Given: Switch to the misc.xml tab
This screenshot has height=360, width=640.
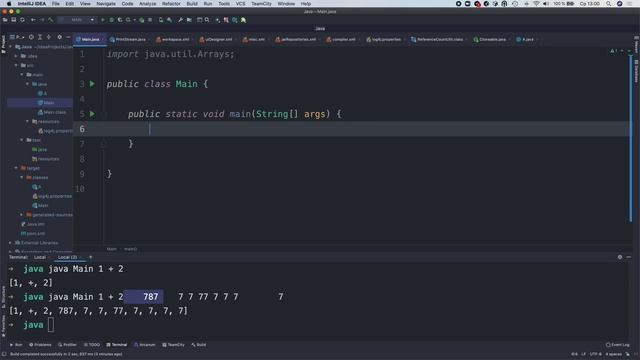Looking at the screenshot, I should (256, 40).
